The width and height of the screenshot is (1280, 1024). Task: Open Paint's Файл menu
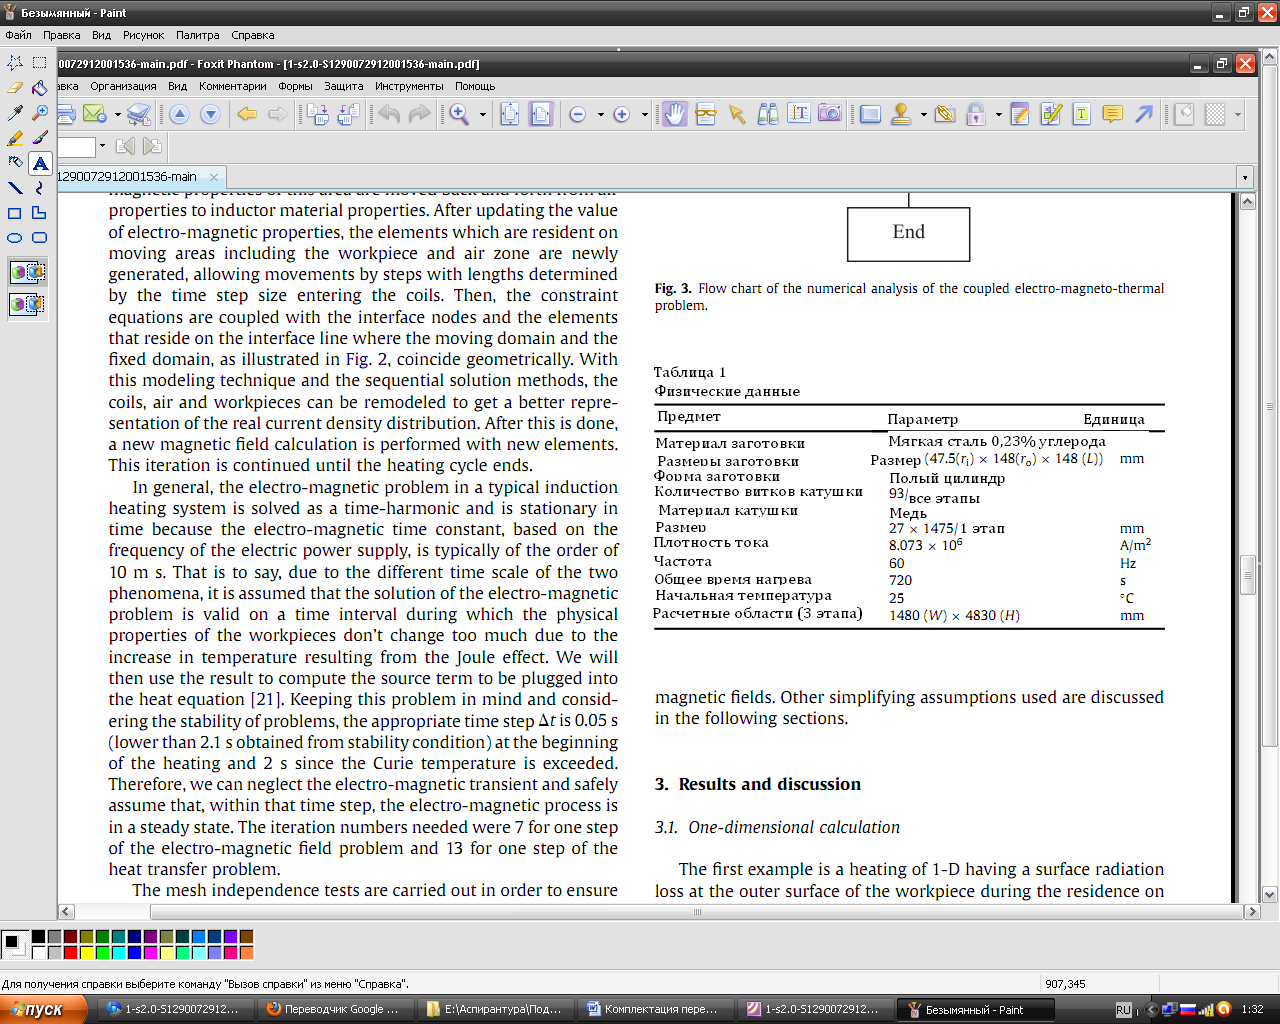pyautogui.click(x=18, y=35)
